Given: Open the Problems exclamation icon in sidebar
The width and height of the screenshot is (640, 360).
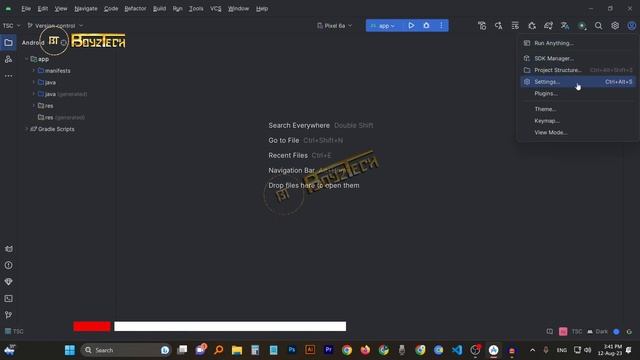Looking at the screenshot, I should [x=8, y=265].
